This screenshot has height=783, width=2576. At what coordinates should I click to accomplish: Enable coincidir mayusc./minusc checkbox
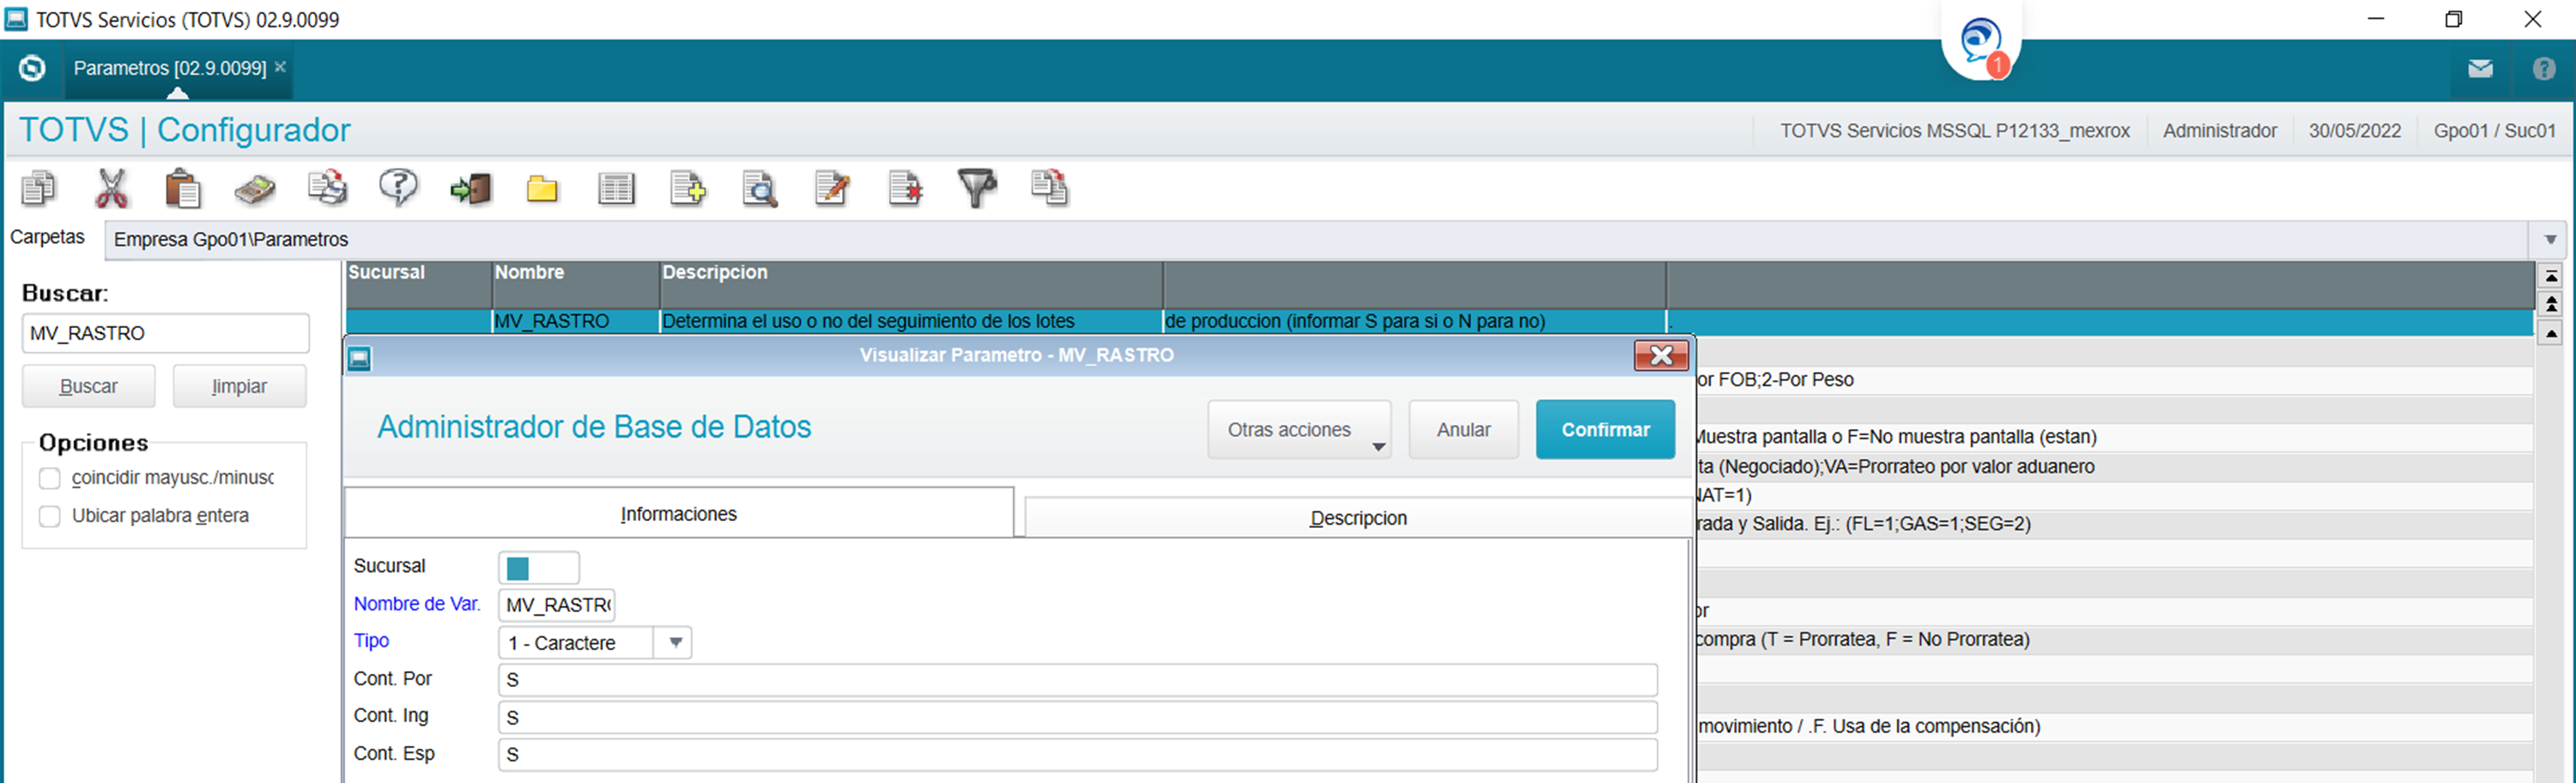point(50,478)
